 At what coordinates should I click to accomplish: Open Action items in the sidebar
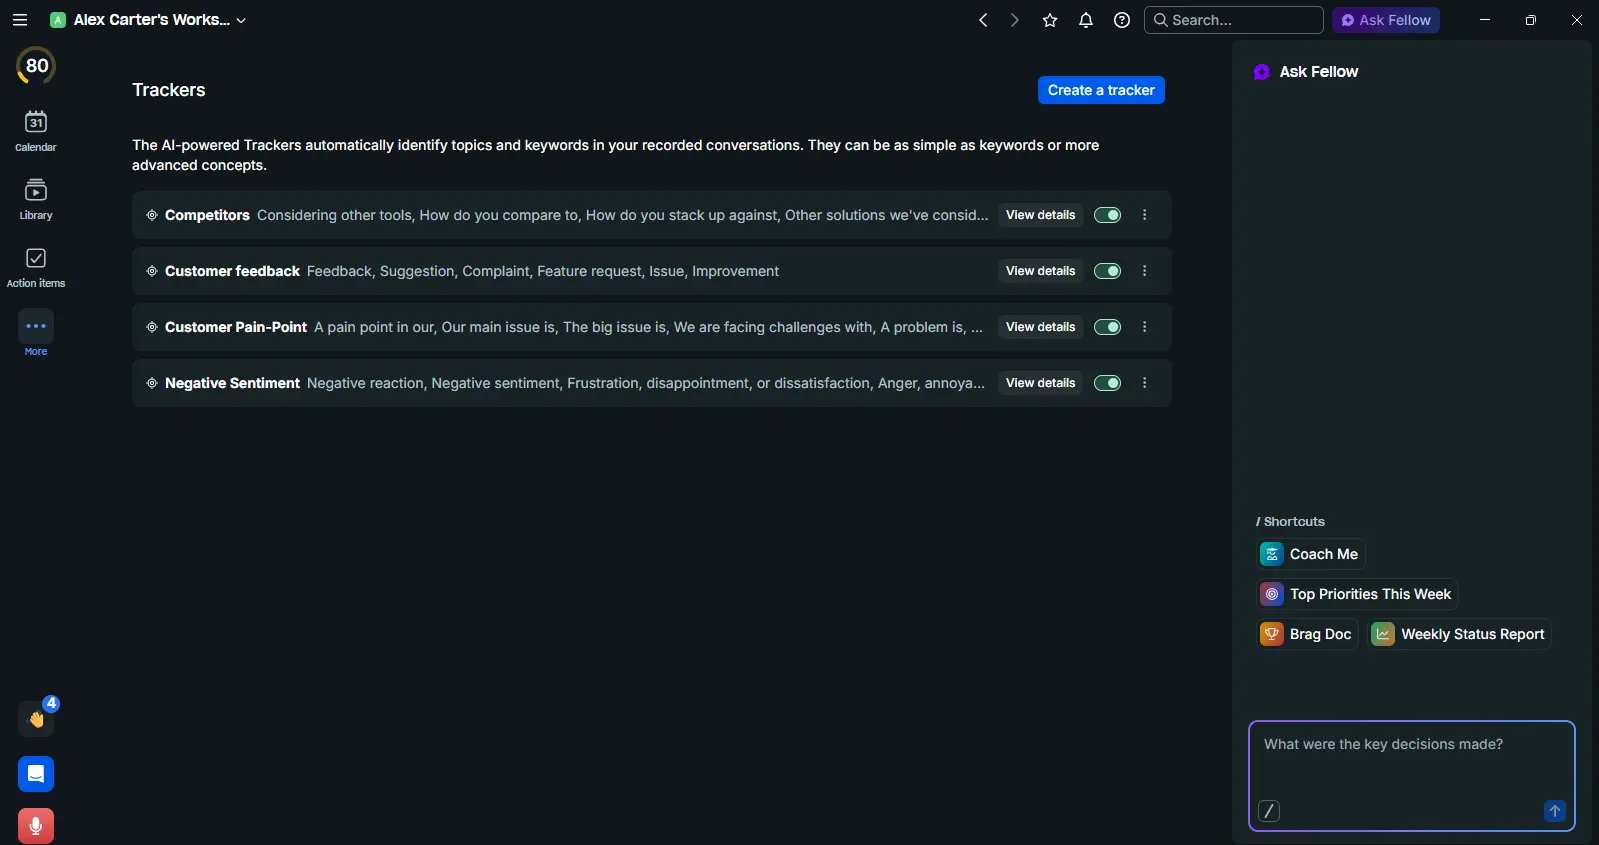pyautogui.click(x=36, y=267)
